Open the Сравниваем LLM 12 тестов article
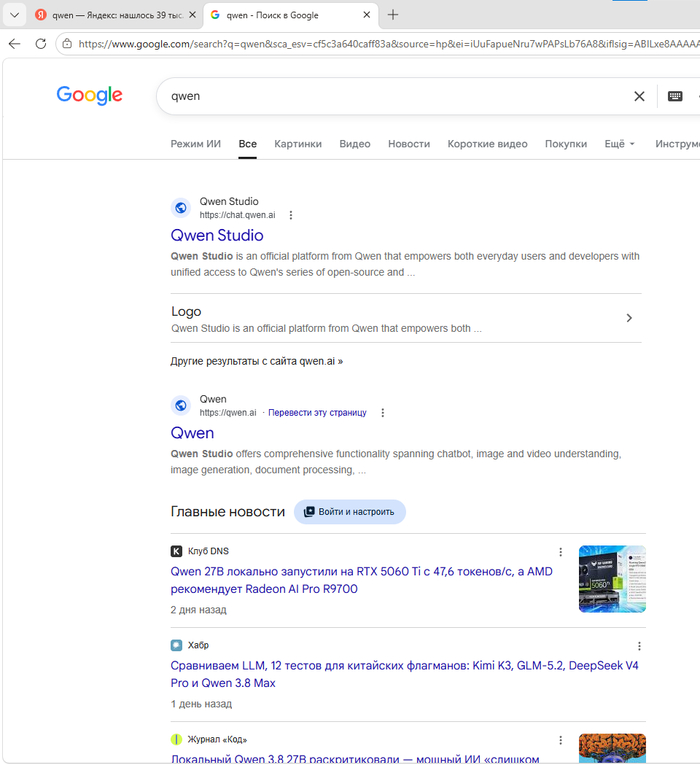Image resolution: width=700 pixels, height=765 pixels. 404,674
